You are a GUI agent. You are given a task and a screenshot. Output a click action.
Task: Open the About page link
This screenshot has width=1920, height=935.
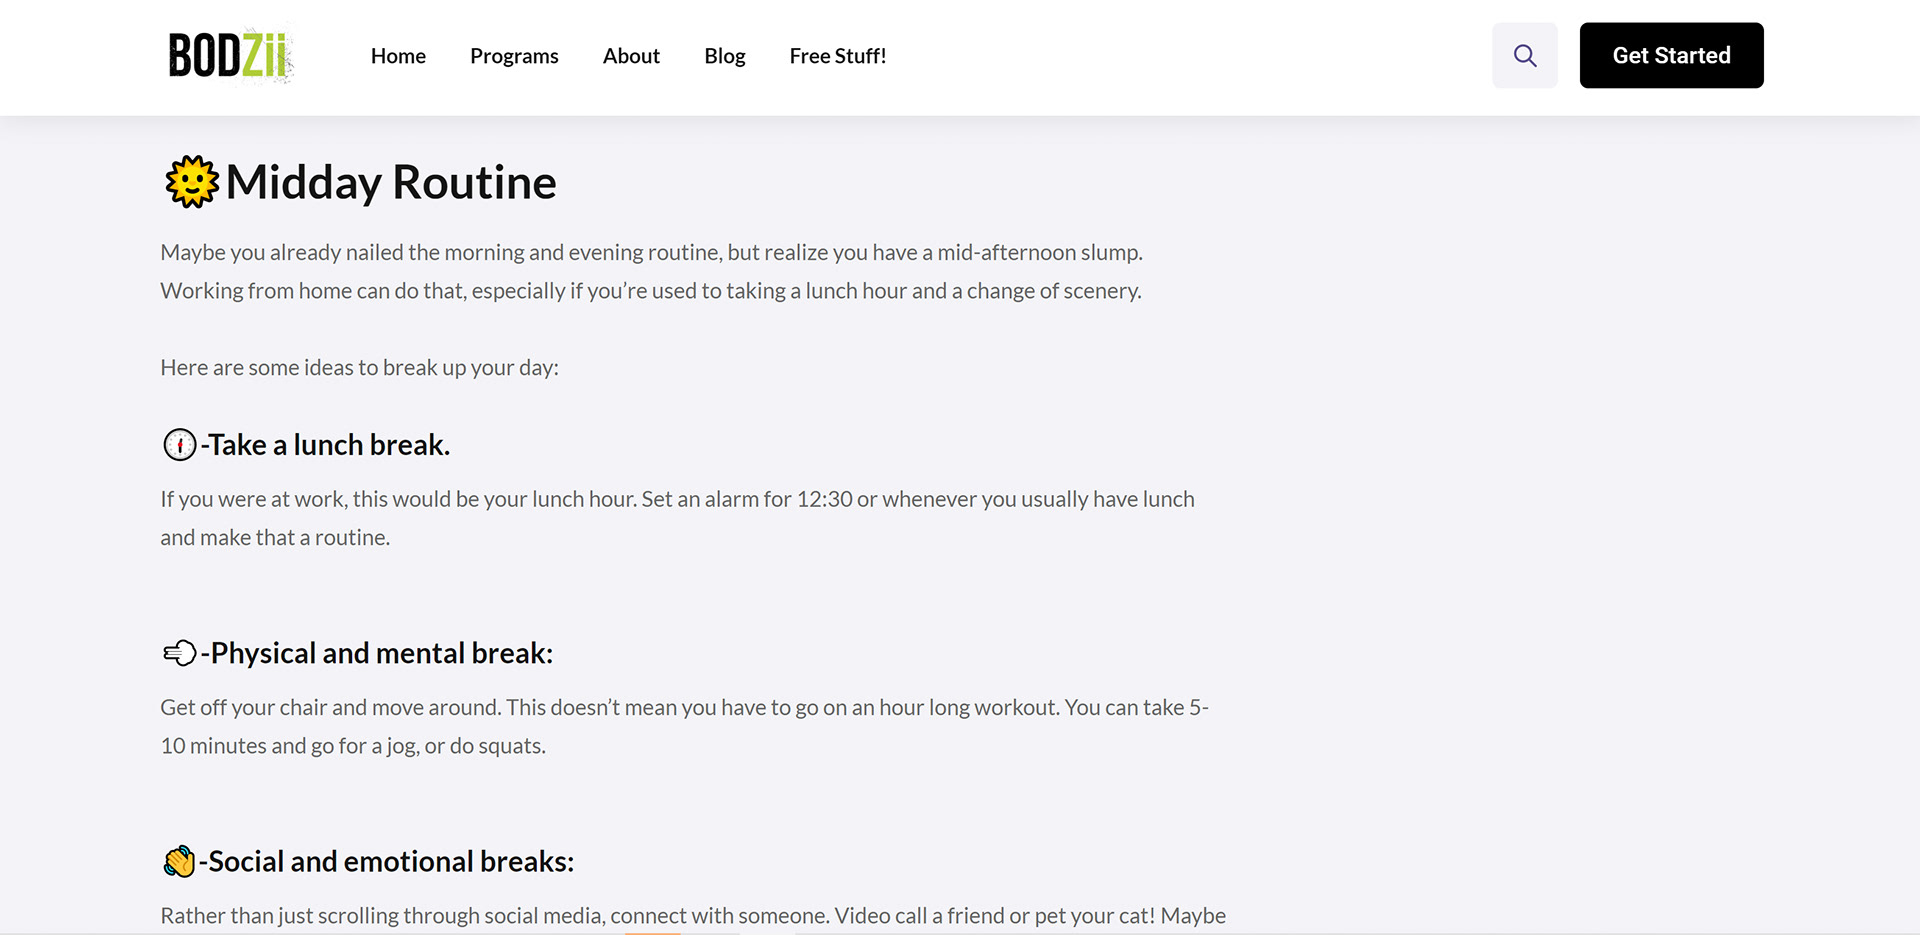[x=631, y=56]
